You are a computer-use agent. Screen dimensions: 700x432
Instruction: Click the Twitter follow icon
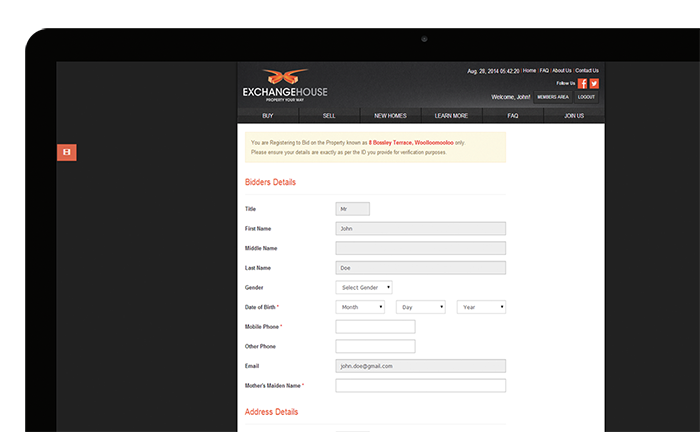[x=594, y=84]
